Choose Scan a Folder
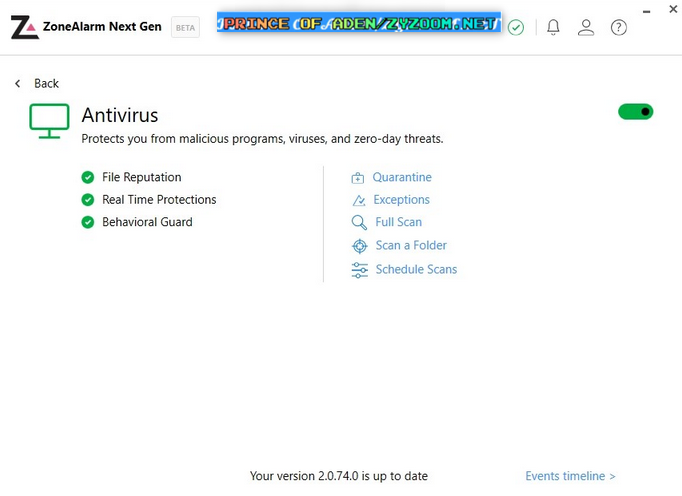 [411, 245]
